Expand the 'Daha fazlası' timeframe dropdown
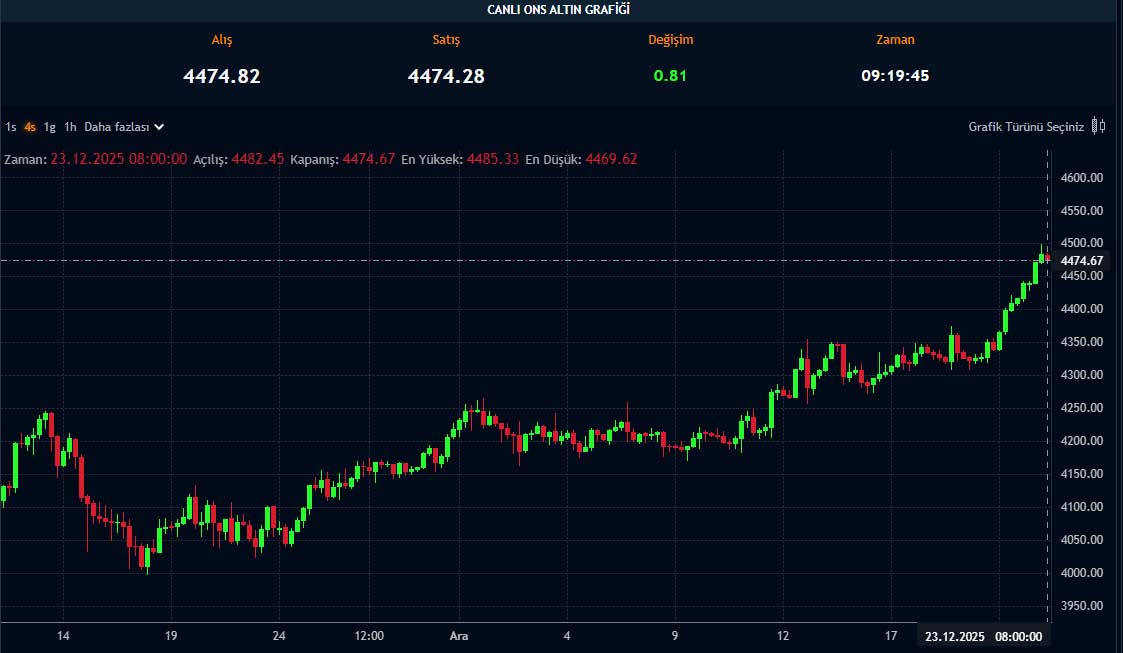Screen dimensions: 1123x653 [124, 127]
